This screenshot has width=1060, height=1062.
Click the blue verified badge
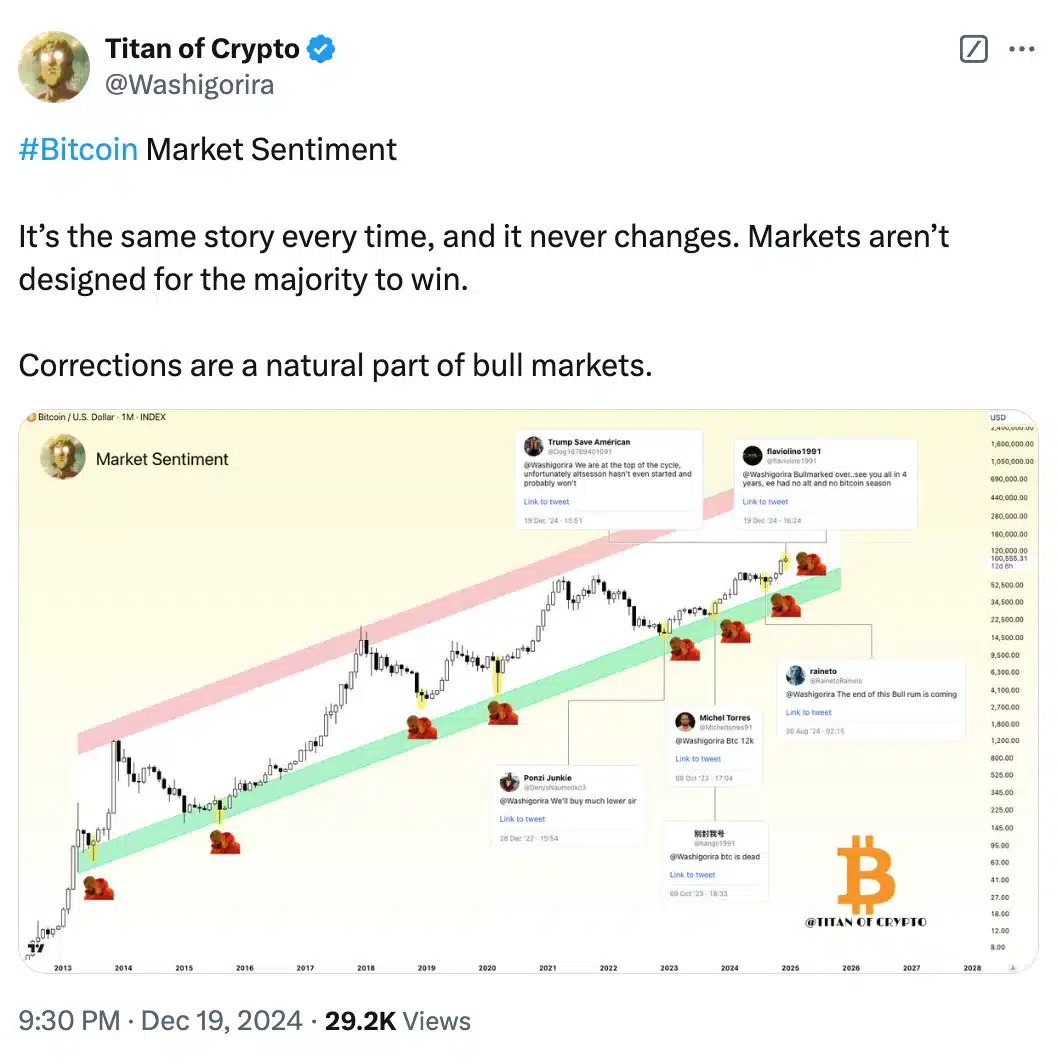pyautogui.click(x=321, y=49)
